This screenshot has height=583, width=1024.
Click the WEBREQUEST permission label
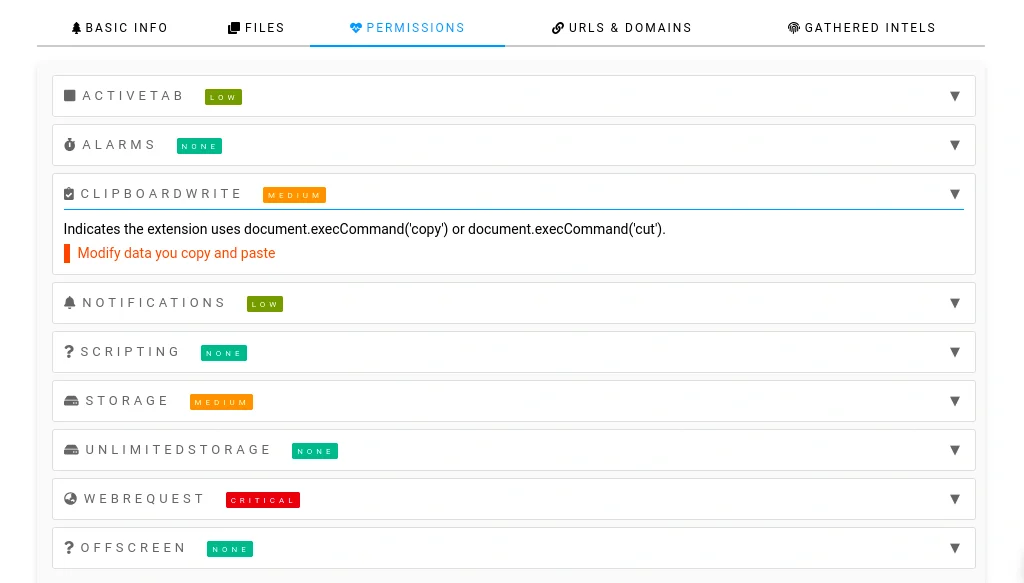pyautogui.click(x=144, y=499)
